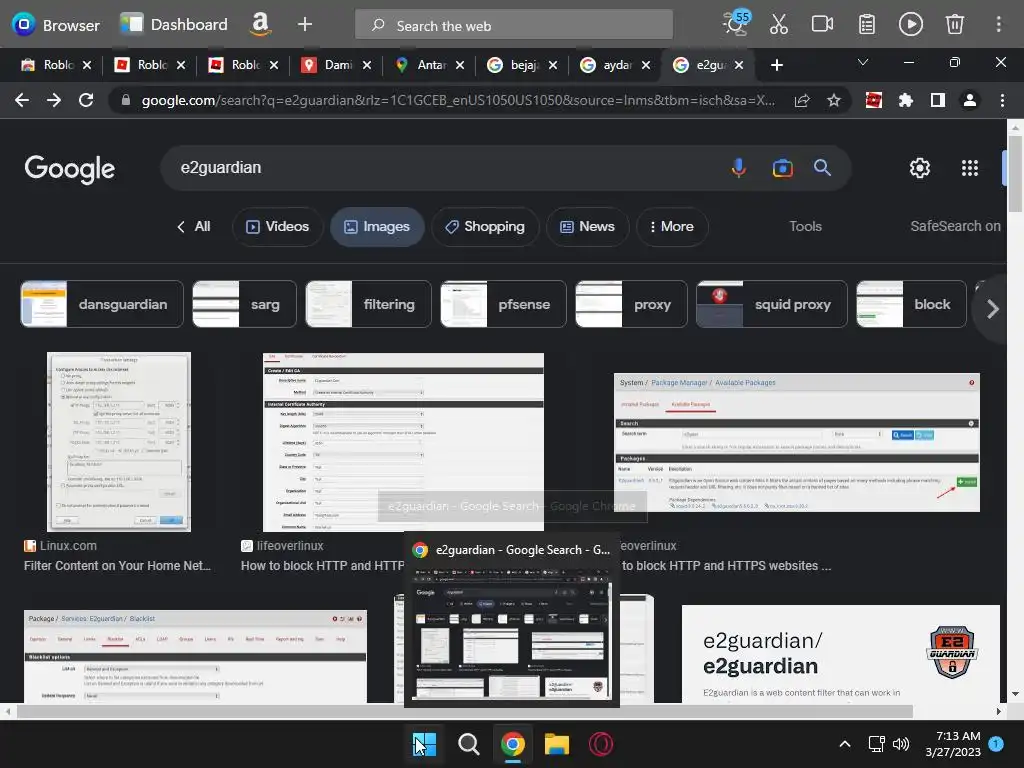Close the Dami Chrome tab

tap(367, 65)
